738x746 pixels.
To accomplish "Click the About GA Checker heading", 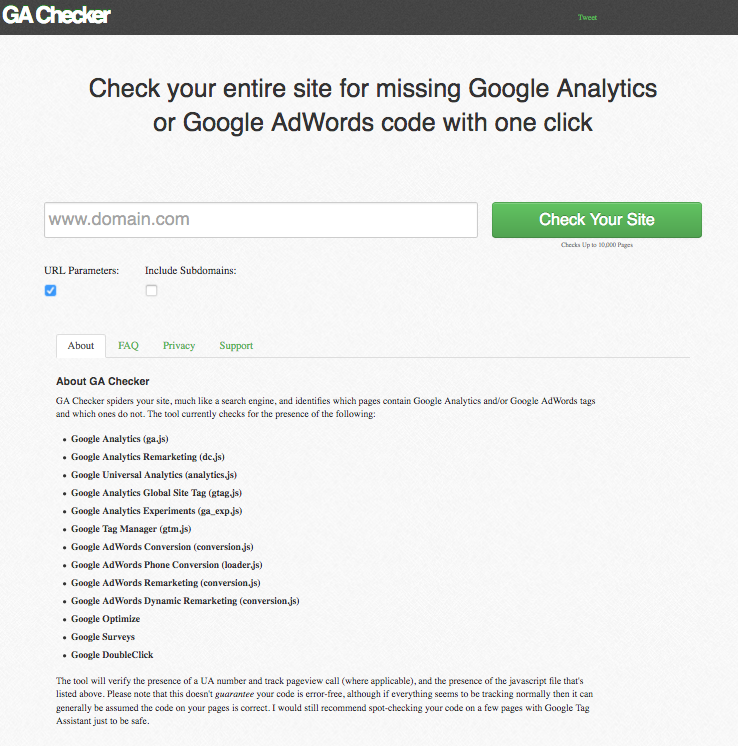I will (x=103, y=382).
